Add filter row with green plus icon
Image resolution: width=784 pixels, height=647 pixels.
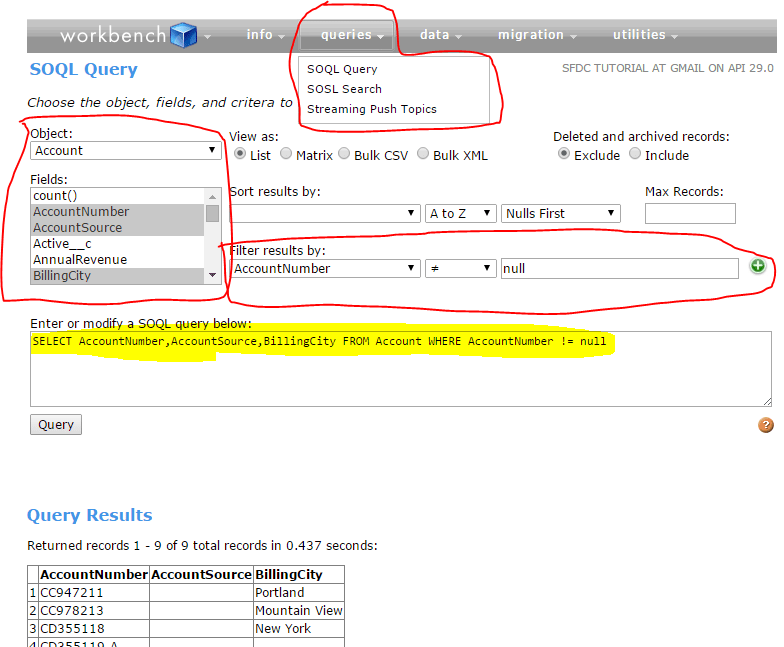click(758, 266)
